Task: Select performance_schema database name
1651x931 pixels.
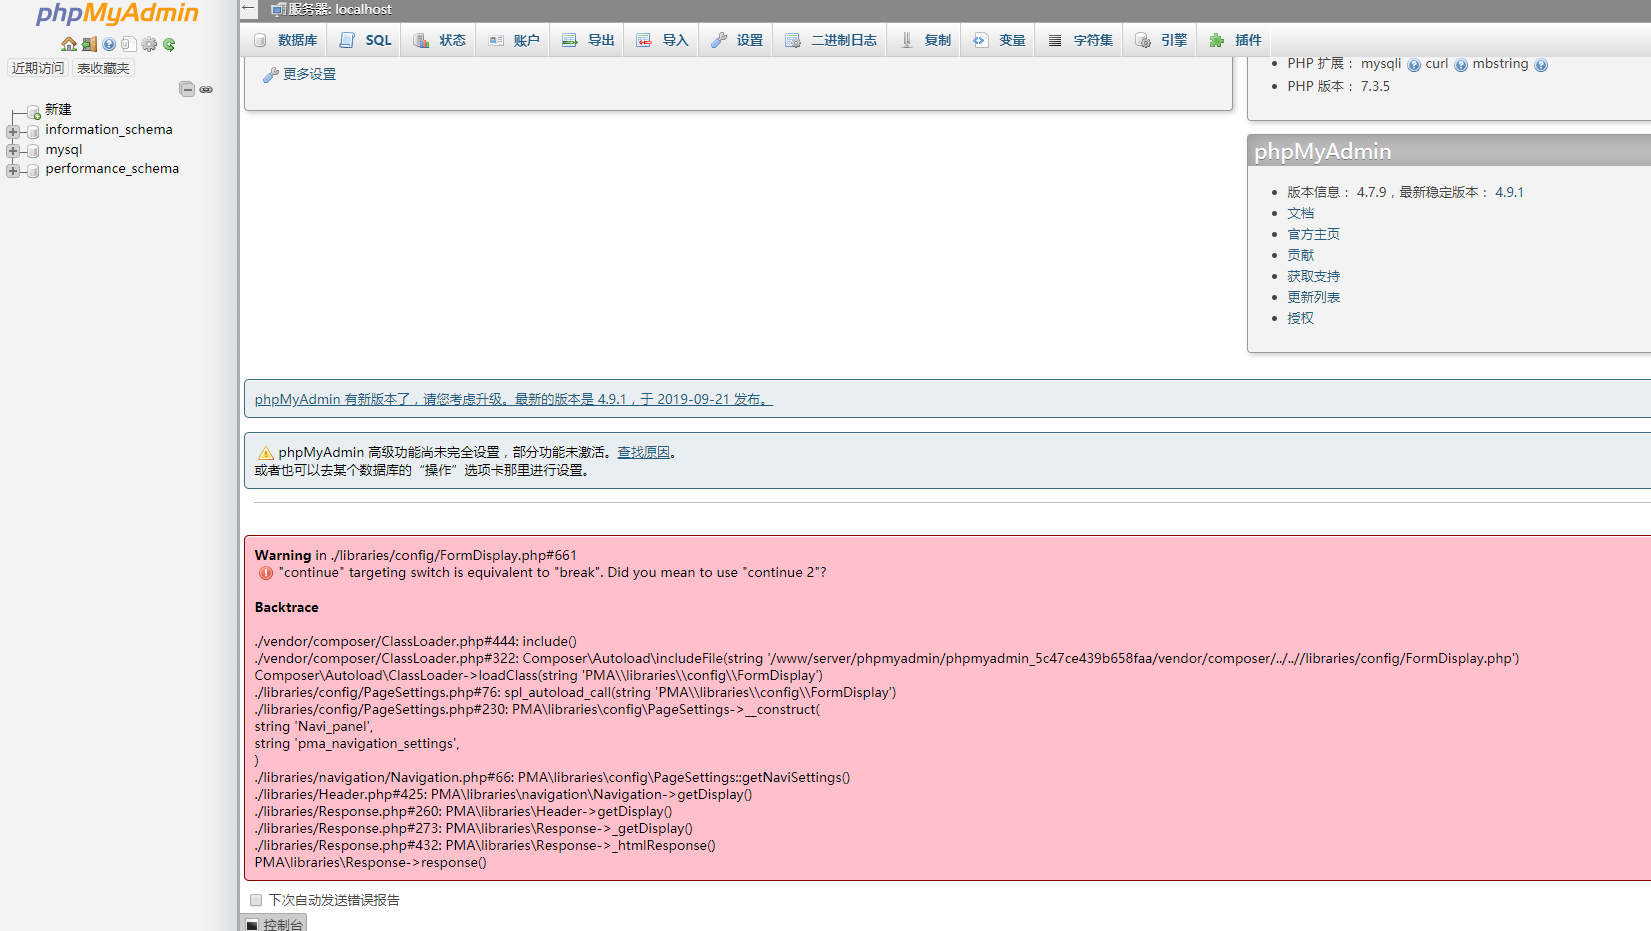Action: click(x=112, y=169)
